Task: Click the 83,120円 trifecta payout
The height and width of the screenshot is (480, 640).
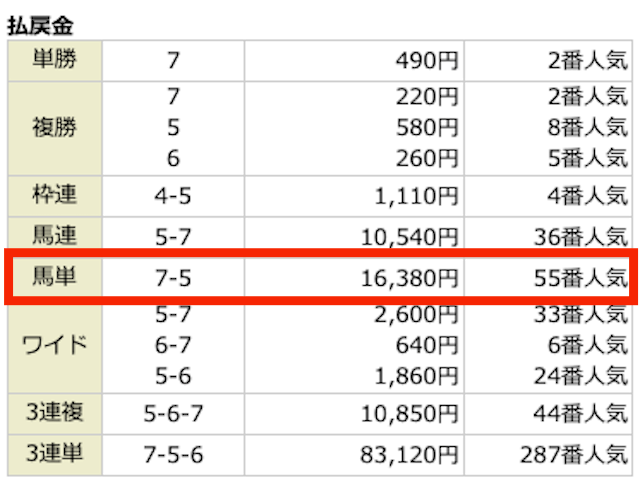Action: [x=409, y=455]
